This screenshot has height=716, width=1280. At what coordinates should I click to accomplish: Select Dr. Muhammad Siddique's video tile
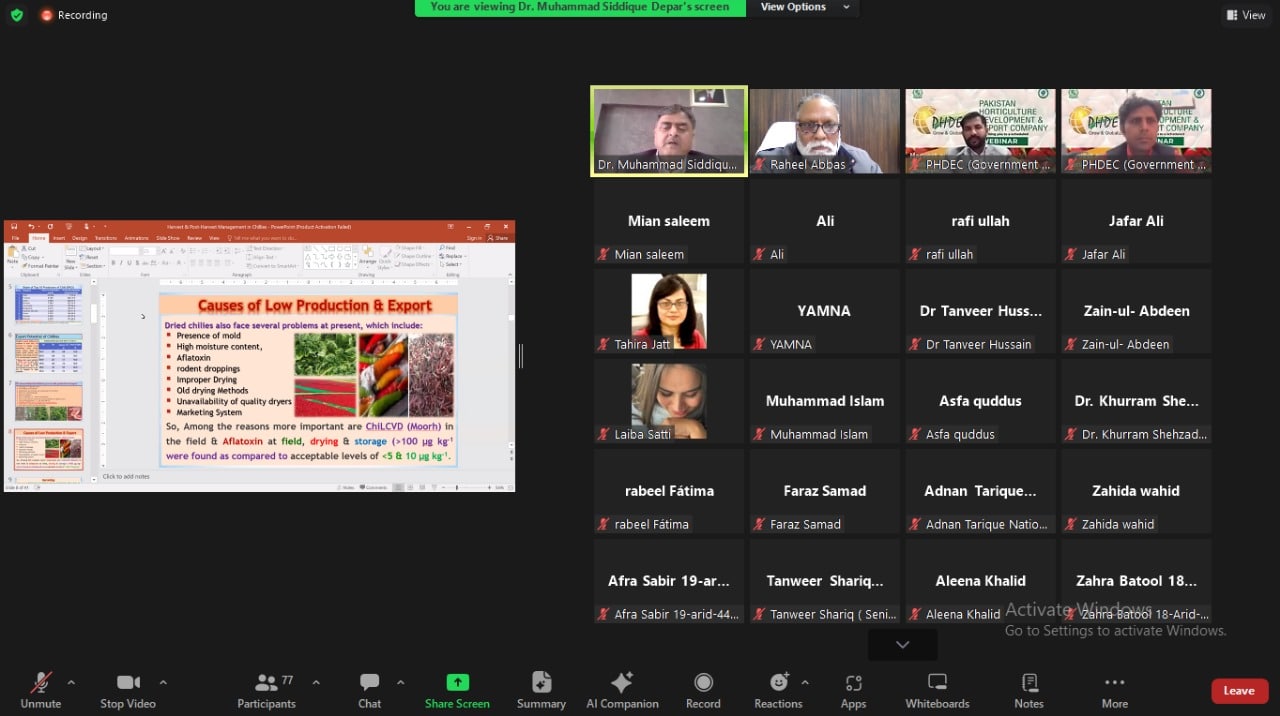[669, 131]
